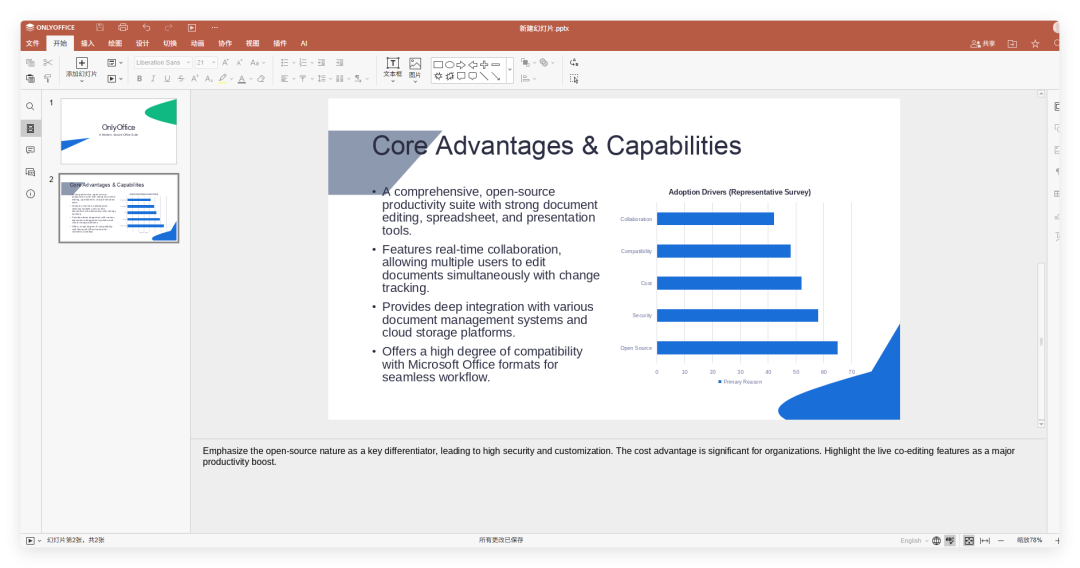Select the plus cross shape
The width and height of the screenshot is (1080, 568).
(x=484, y=65)
